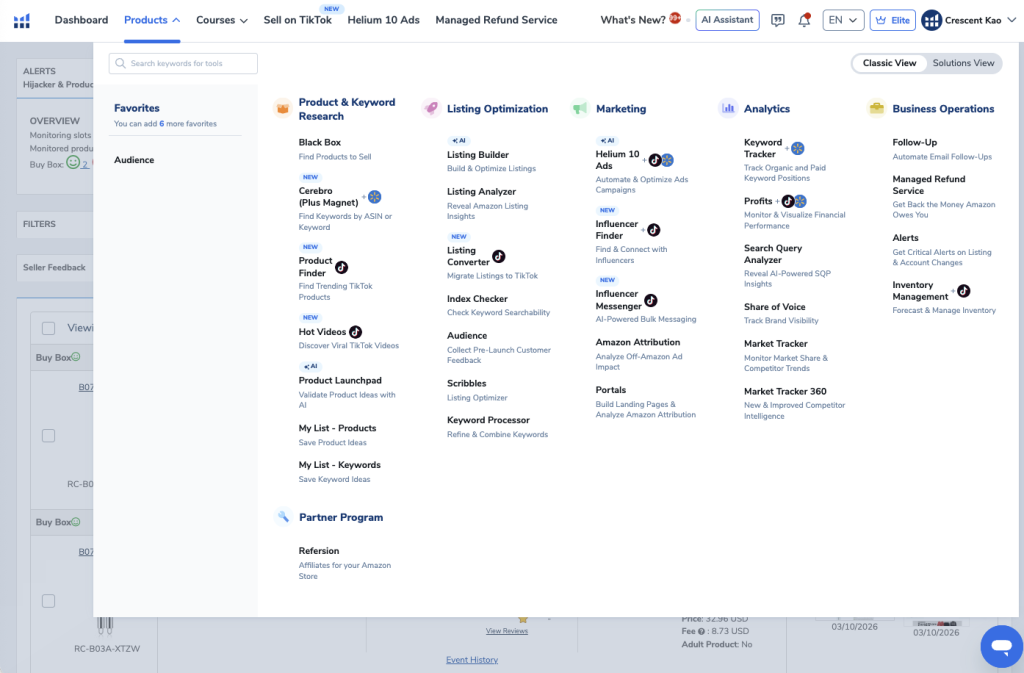Click the Marketing megaphone icon
Screen dimensions: 1024x673
click(579, 109)
